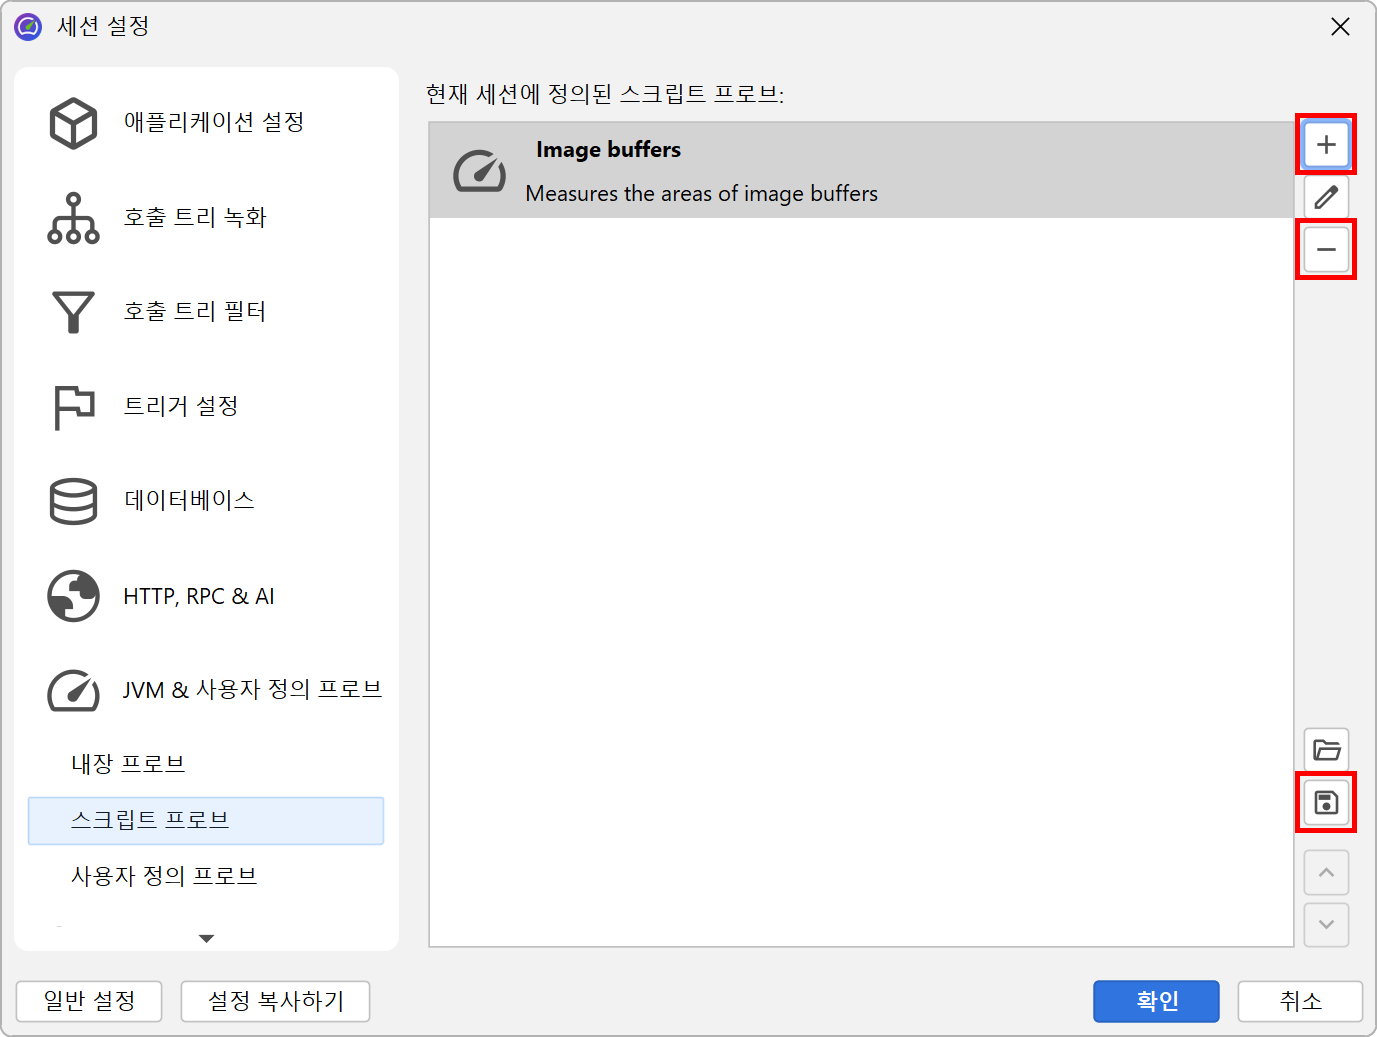Click the remove probe minus icon
The image size is (1377, 1037).
[x=1326, y=249]
